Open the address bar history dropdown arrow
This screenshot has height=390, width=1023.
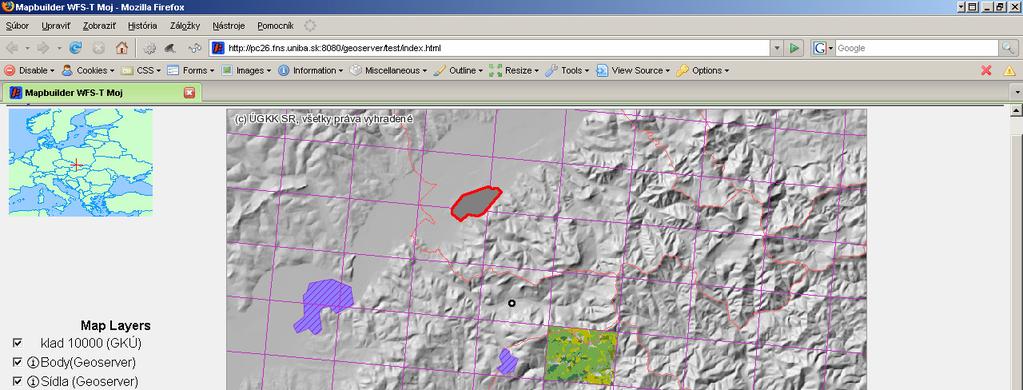(x=776, y=48)
